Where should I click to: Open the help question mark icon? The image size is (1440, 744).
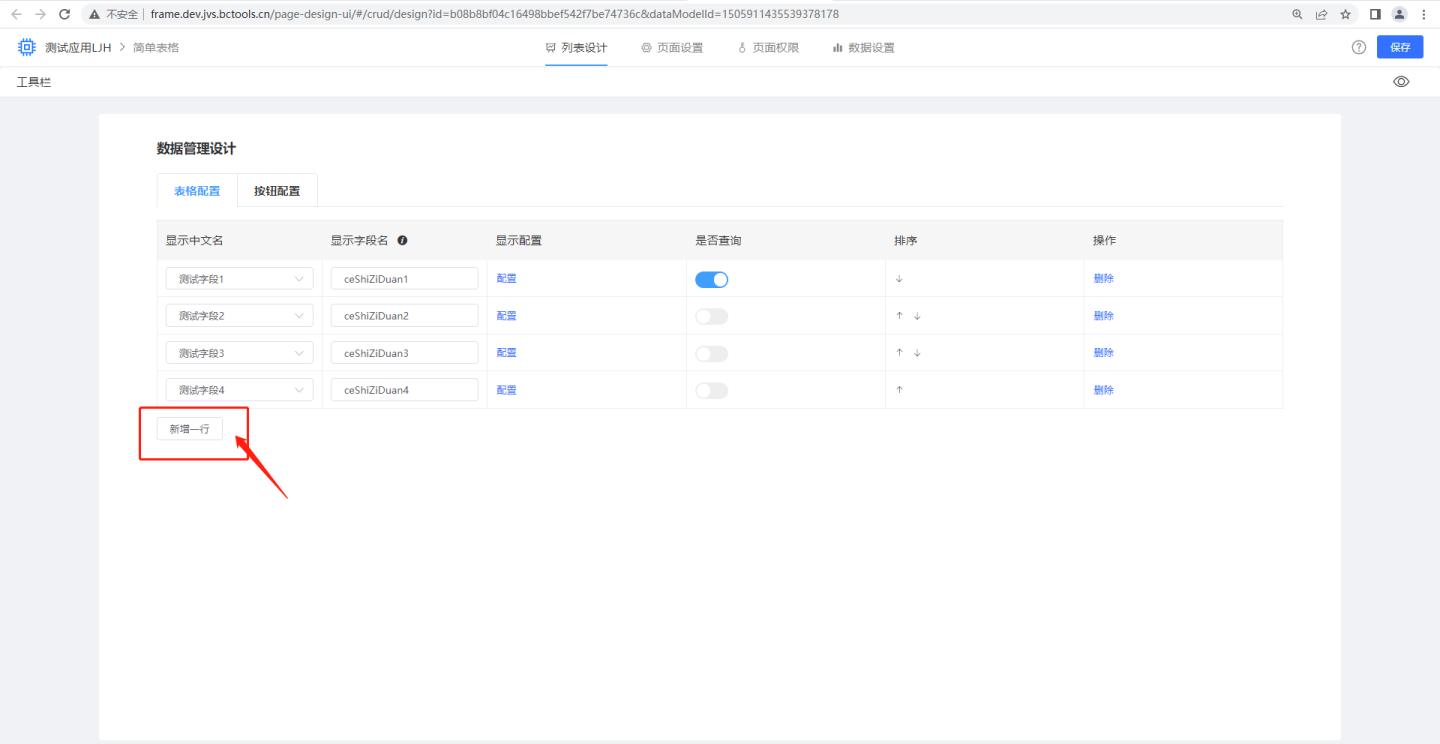tap(1360, 48)
